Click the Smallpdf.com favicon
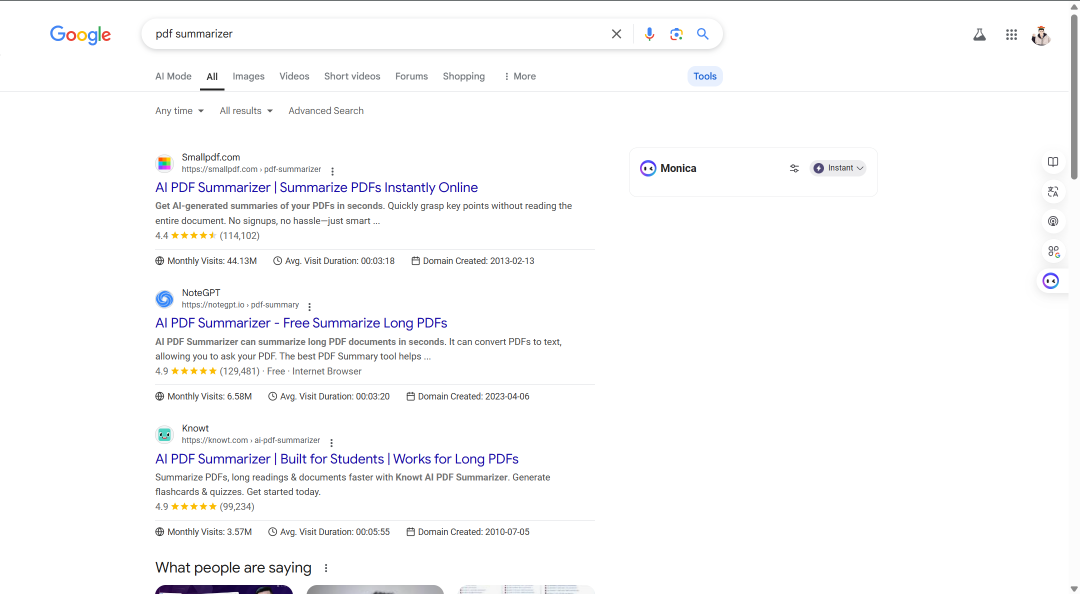1080x594 pixels. click(165, 163)
